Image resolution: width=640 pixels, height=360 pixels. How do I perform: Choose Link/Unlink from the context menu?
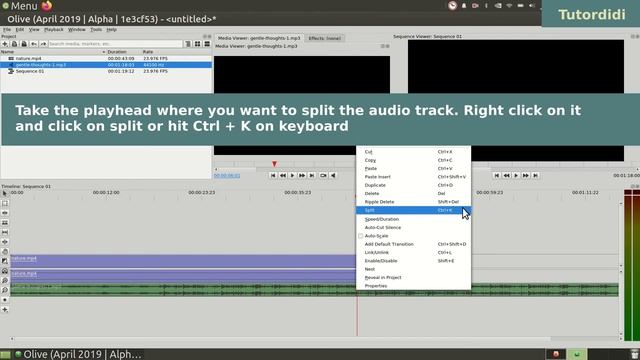click(413, 253)
